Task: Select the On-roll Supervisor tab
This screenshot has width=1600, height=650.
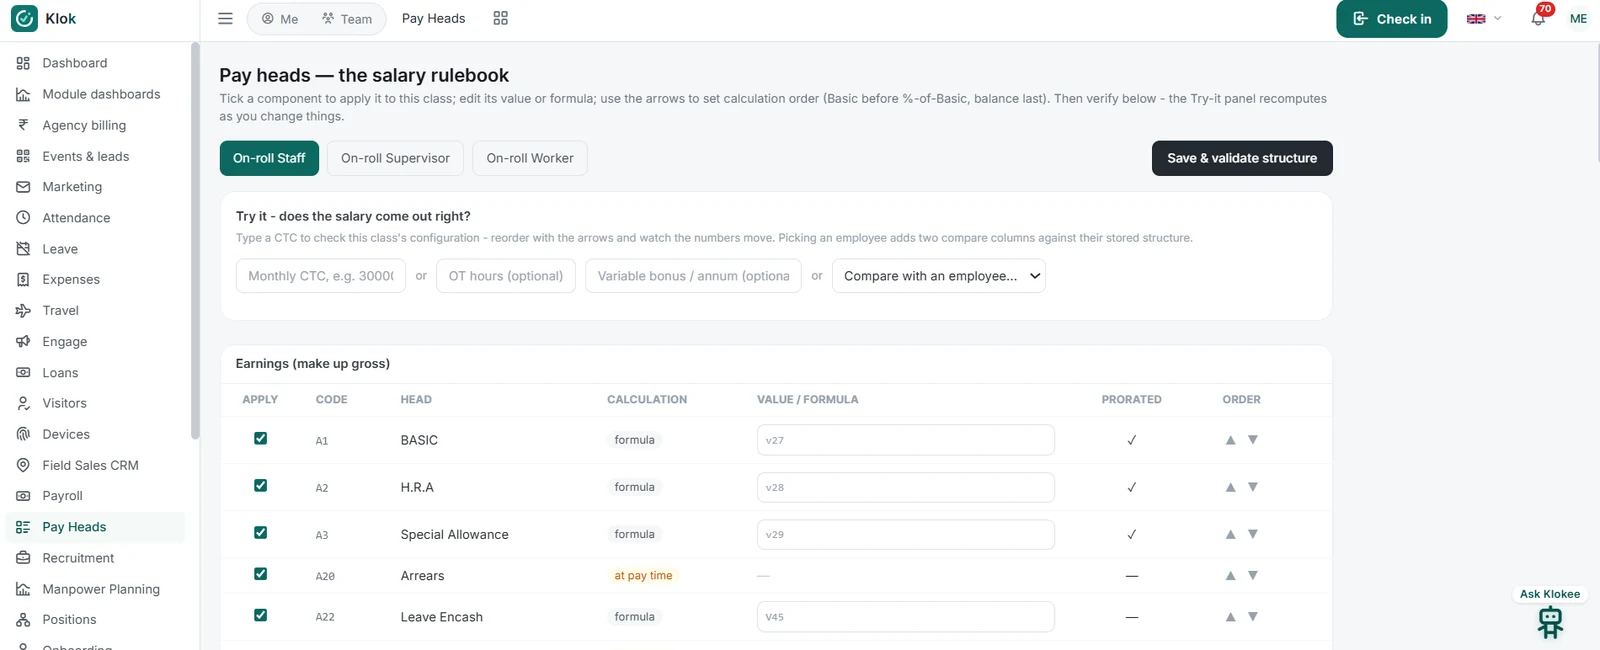Action: coord(395,158)
